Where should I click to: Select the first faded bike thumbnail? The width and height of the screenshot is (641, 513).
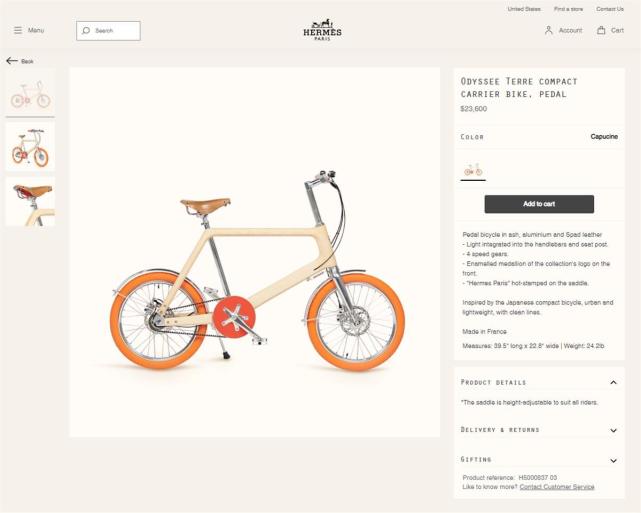tap(30, 93)
